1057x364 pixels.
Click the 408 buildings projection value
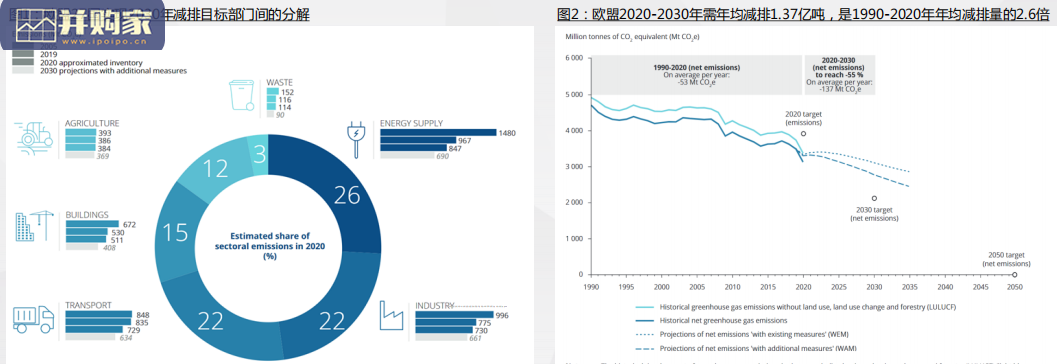click(x=109, y=247)
